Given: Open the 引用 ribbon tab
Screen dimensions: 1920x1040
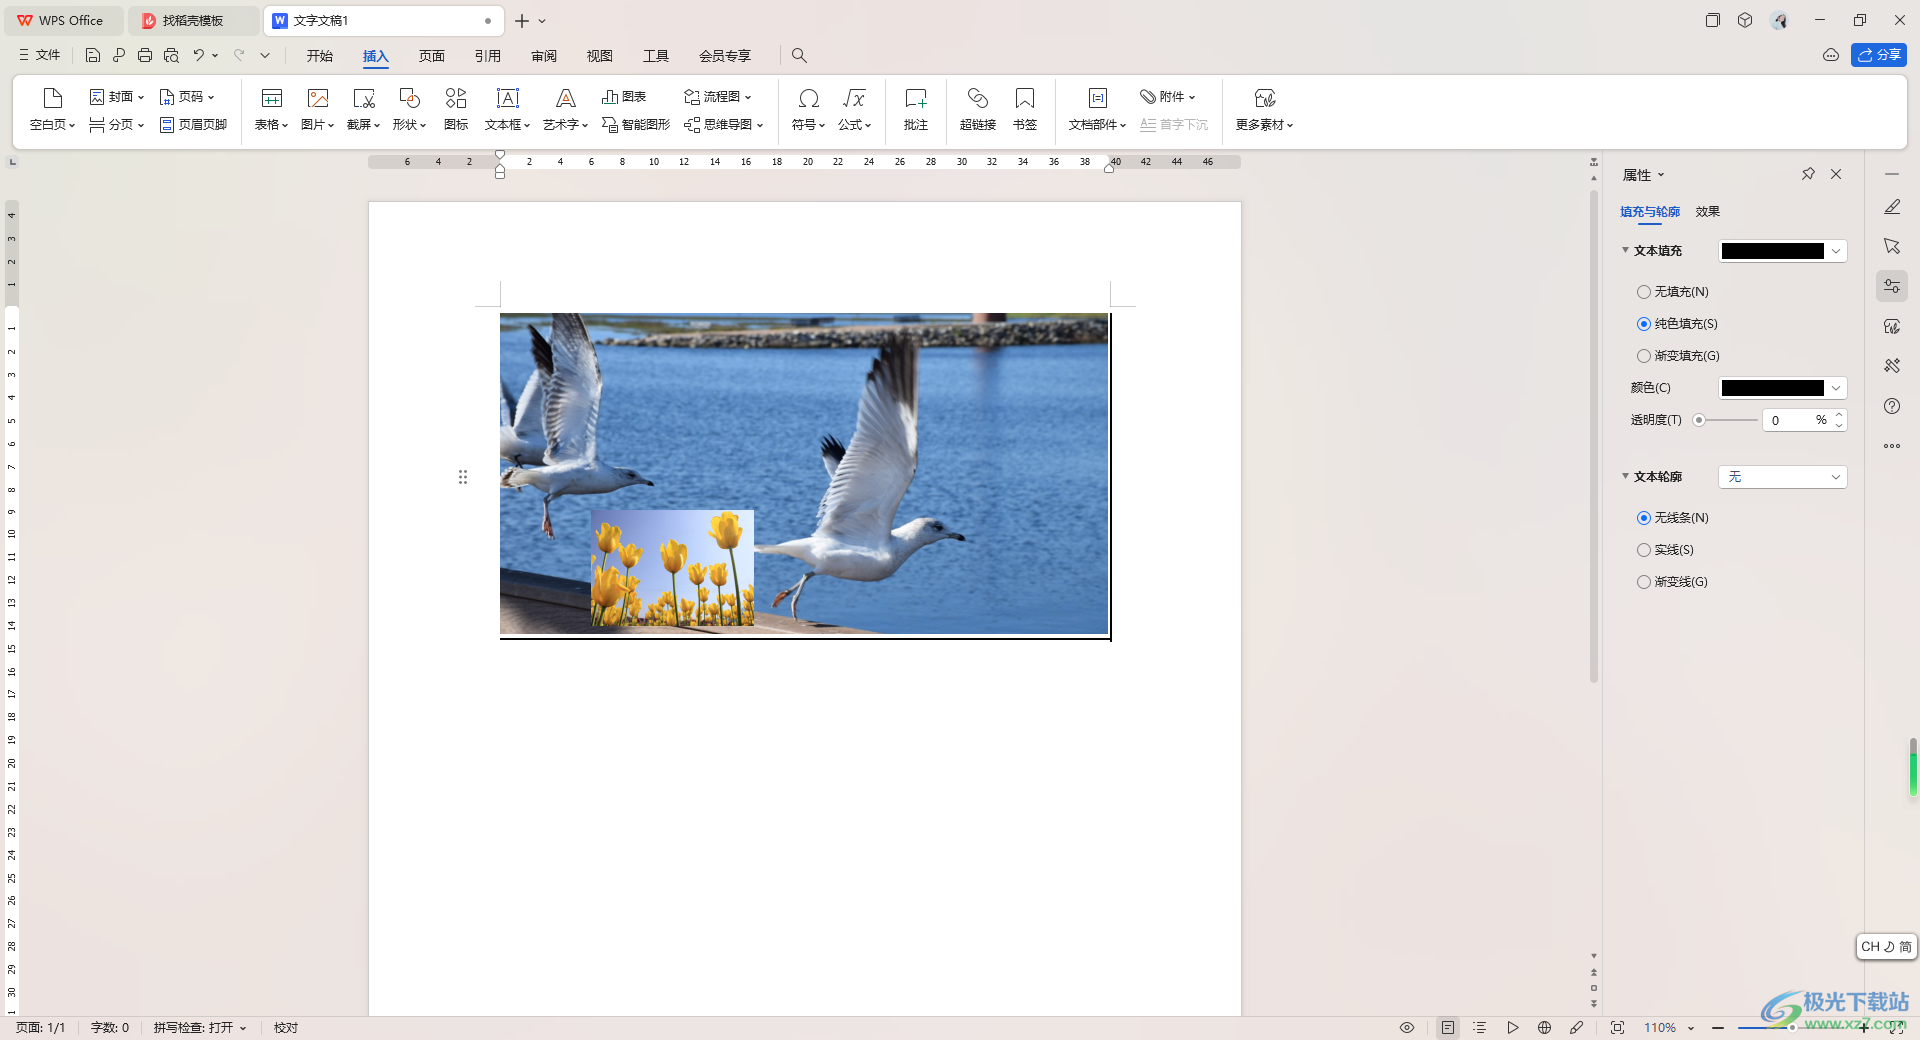Looking at the screenshot, I should tap(488, 56).
